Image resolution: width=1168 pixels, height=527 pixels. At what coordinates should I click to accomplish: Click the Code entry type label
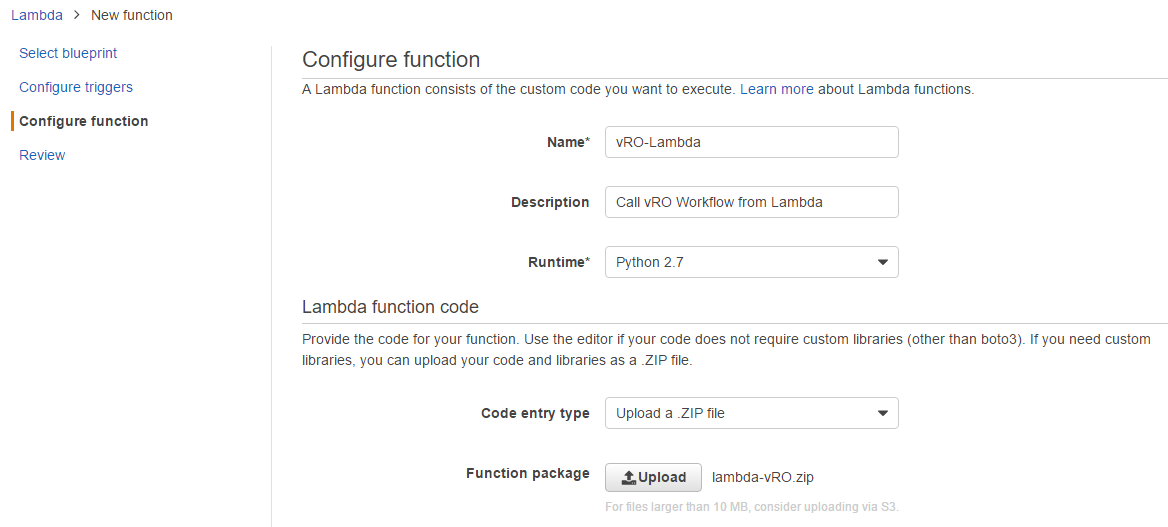[535, 413]
